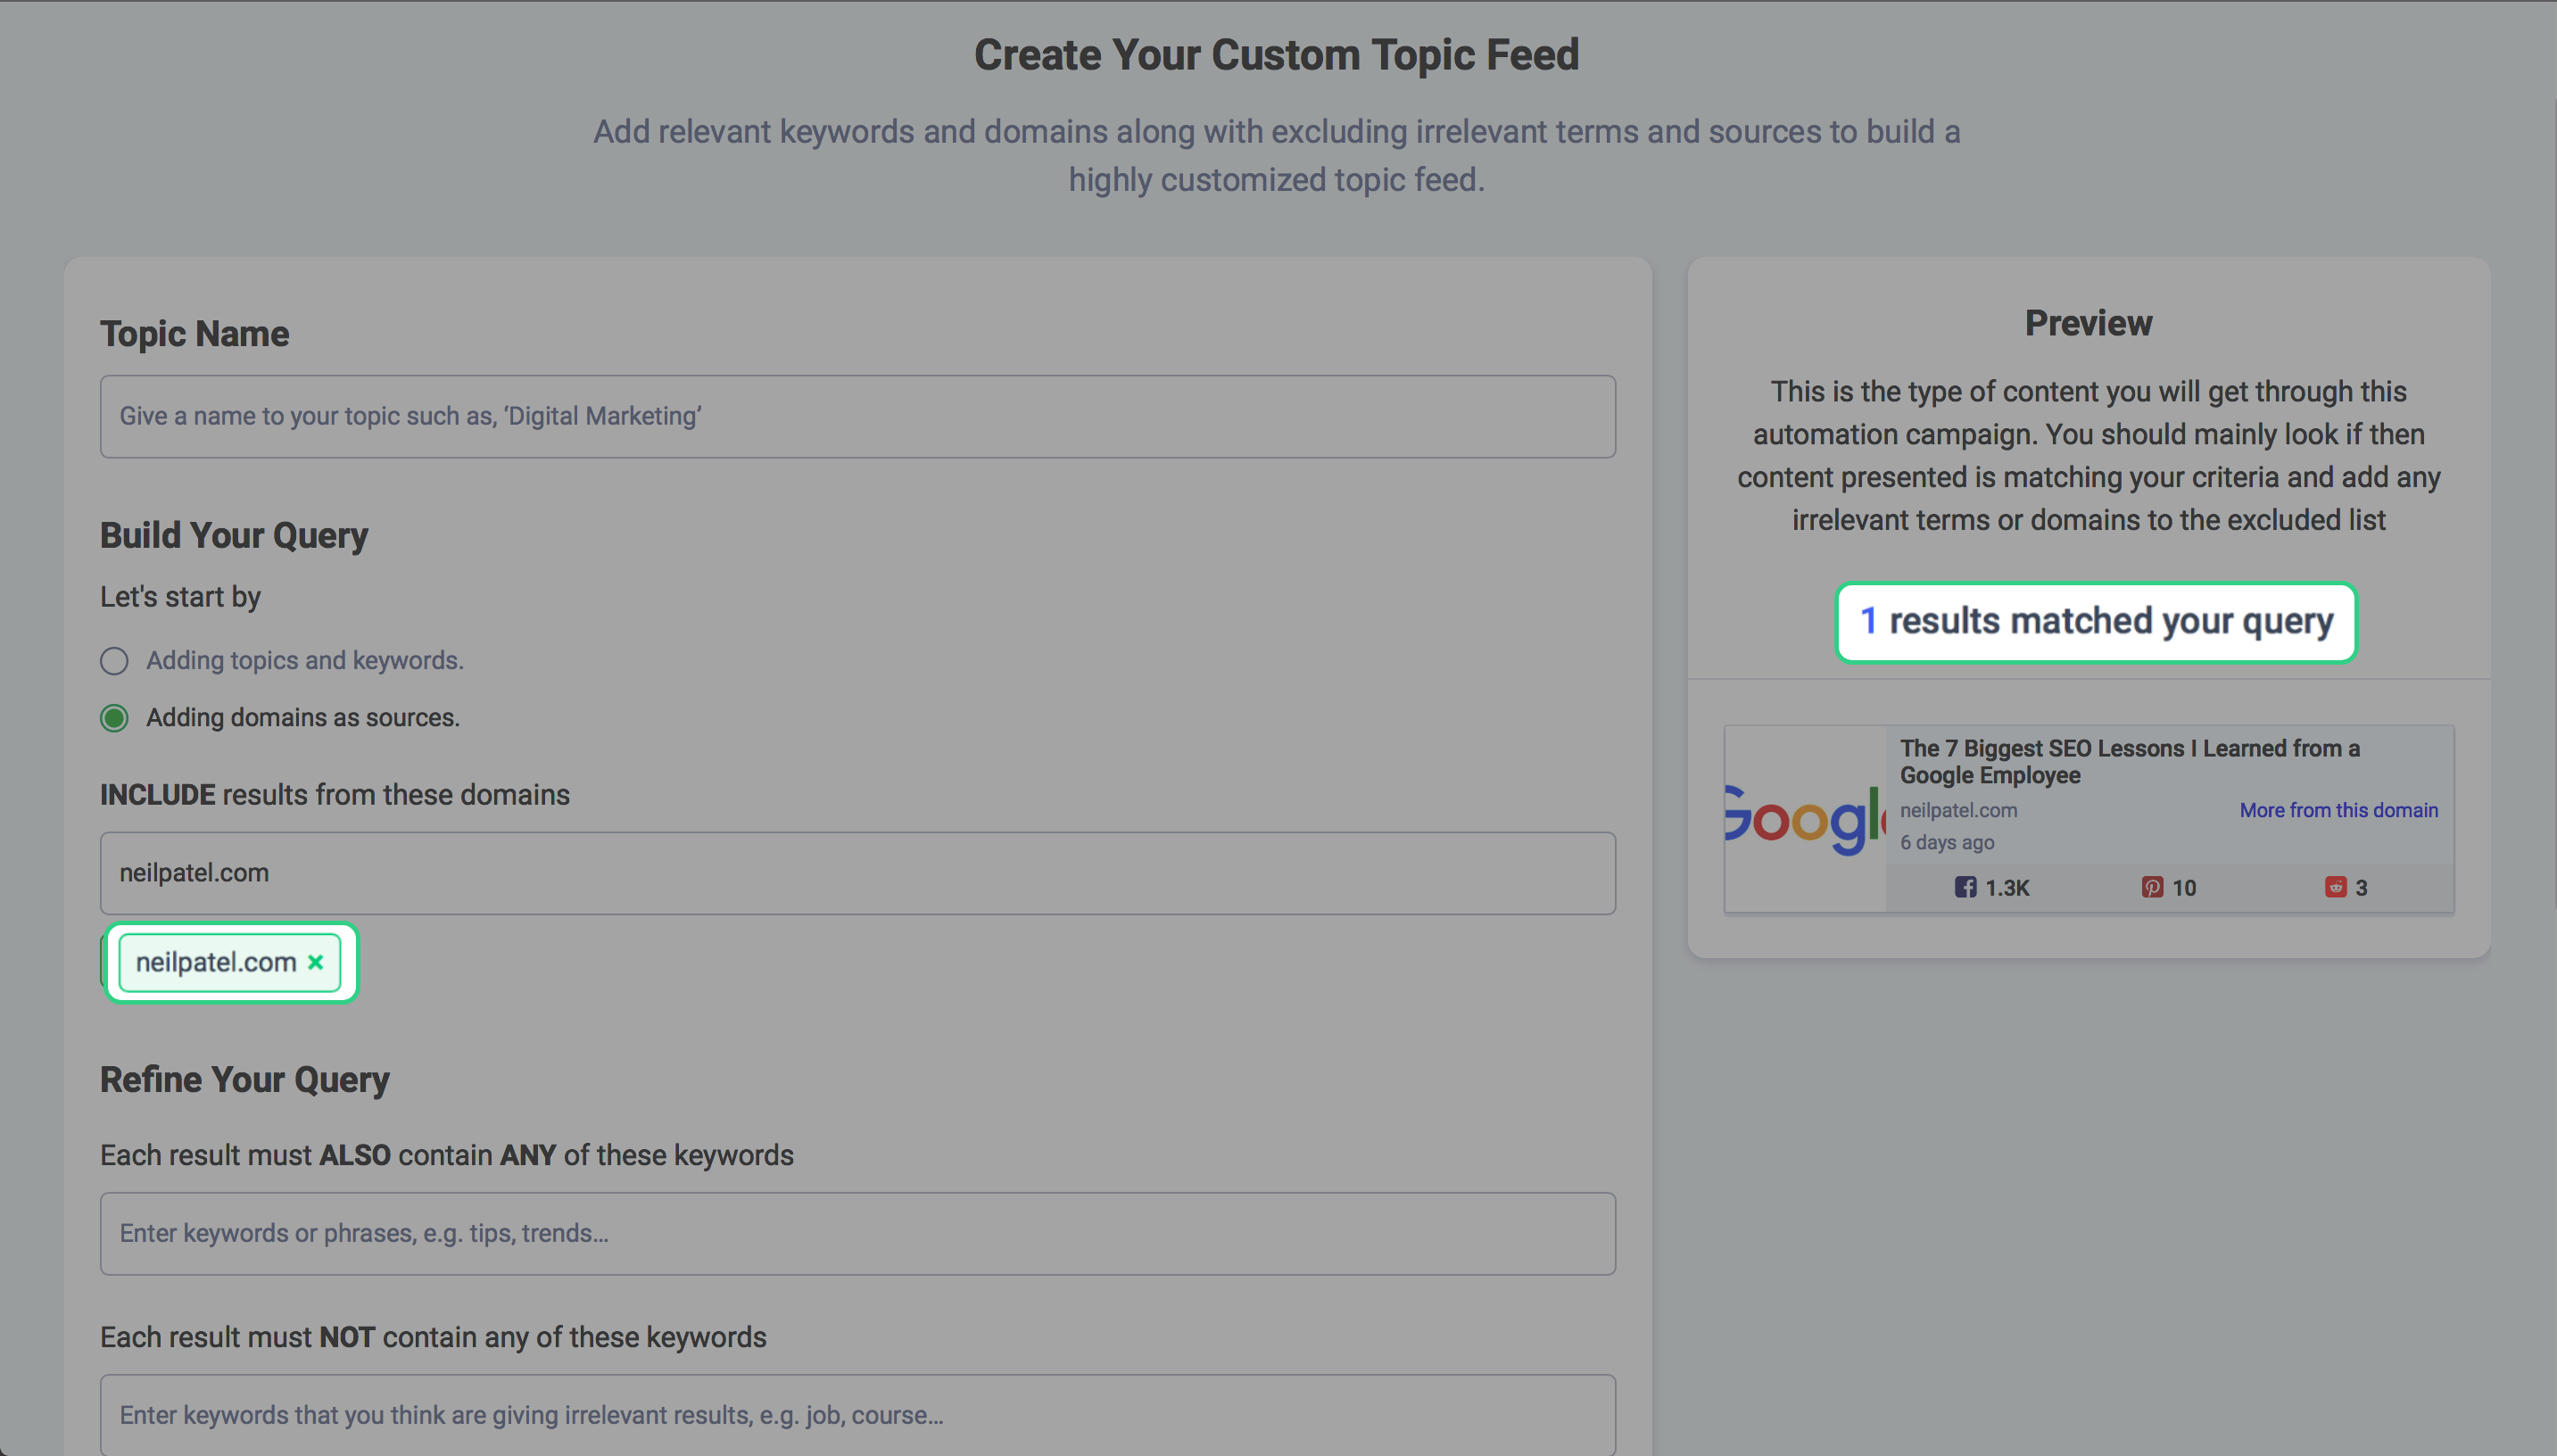
Task: Click the Reddit count of 3
Action: click(x=2361, y=887)
